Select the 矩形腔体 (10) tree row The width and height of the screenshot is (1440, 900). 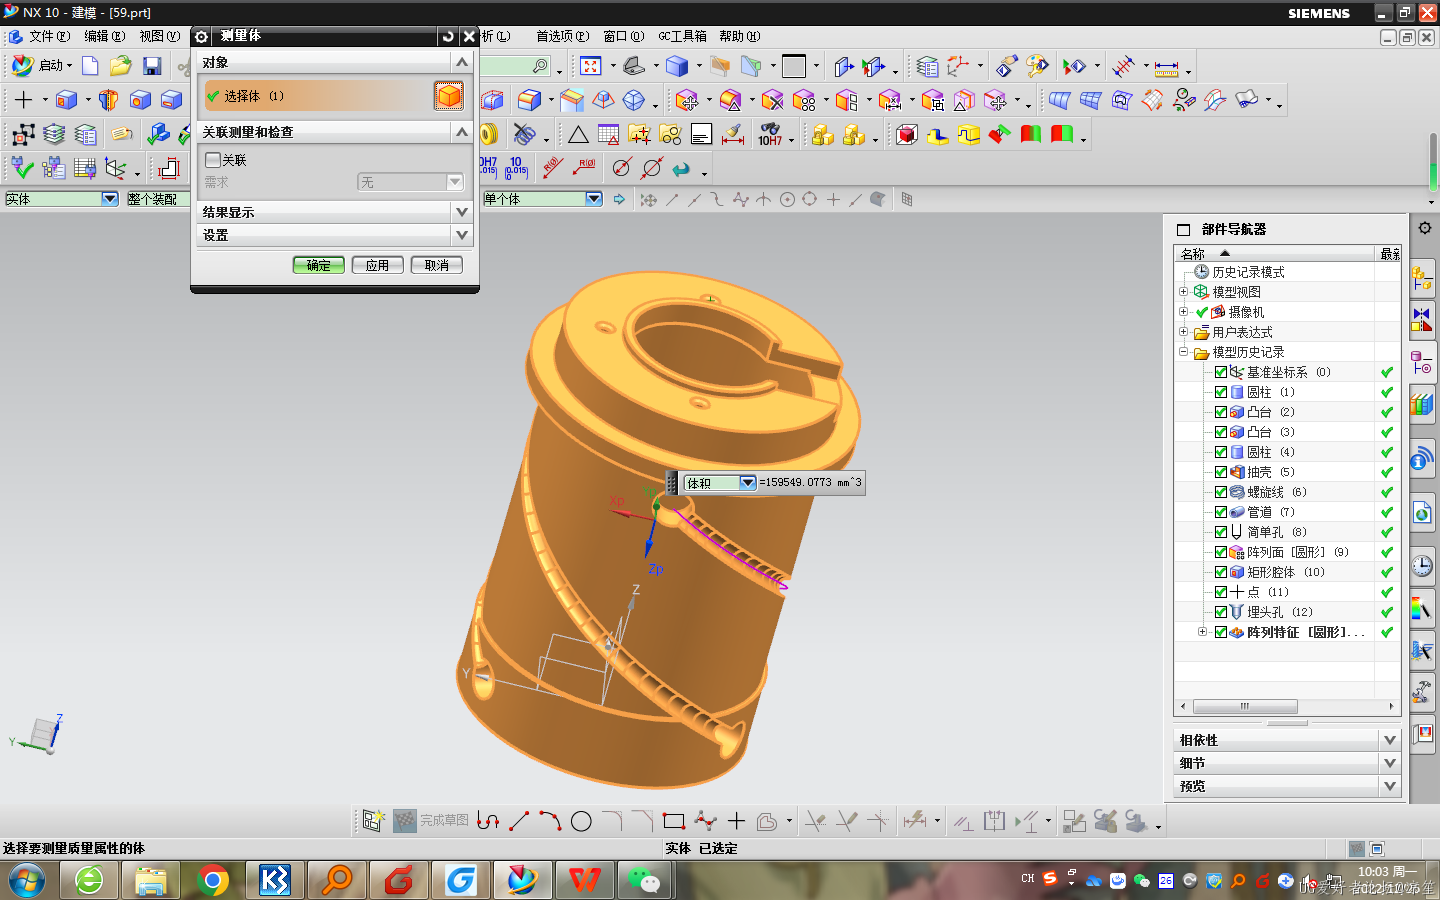(x=1286, y=572)
